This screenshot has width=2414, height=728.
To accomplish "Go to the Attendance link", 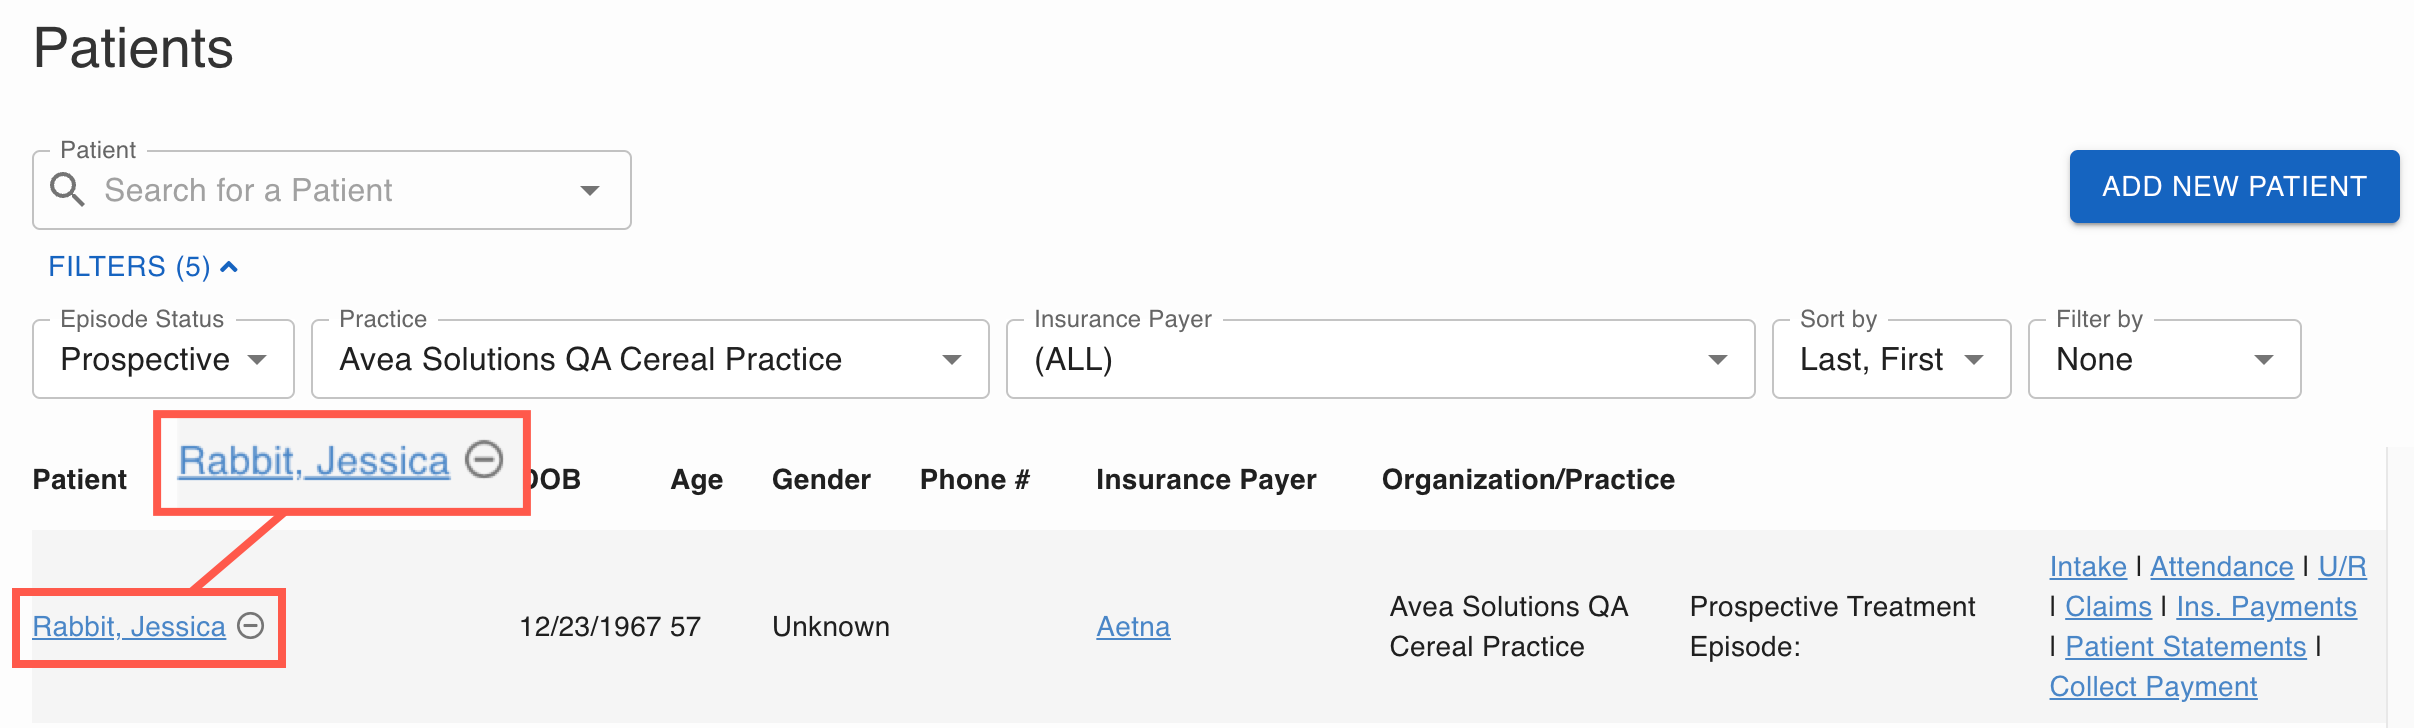I will pyautogui.click(x=2221, y=567).
